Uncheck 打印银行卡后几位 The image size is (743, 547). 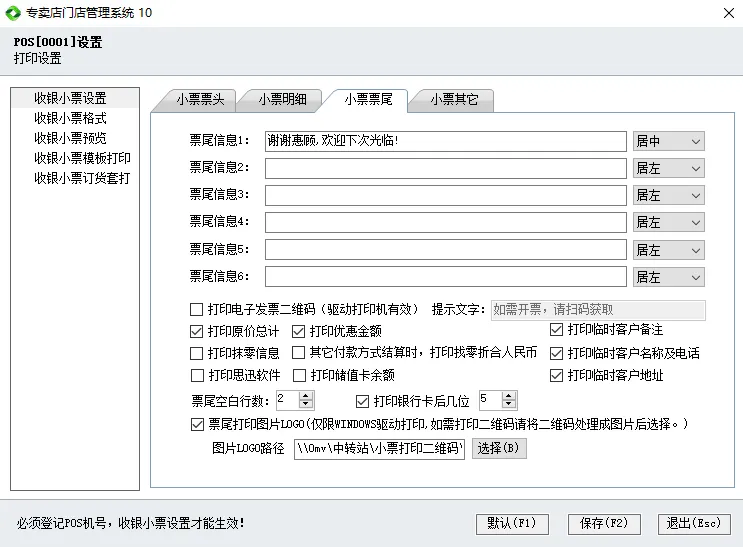click(x=362, y=401)
